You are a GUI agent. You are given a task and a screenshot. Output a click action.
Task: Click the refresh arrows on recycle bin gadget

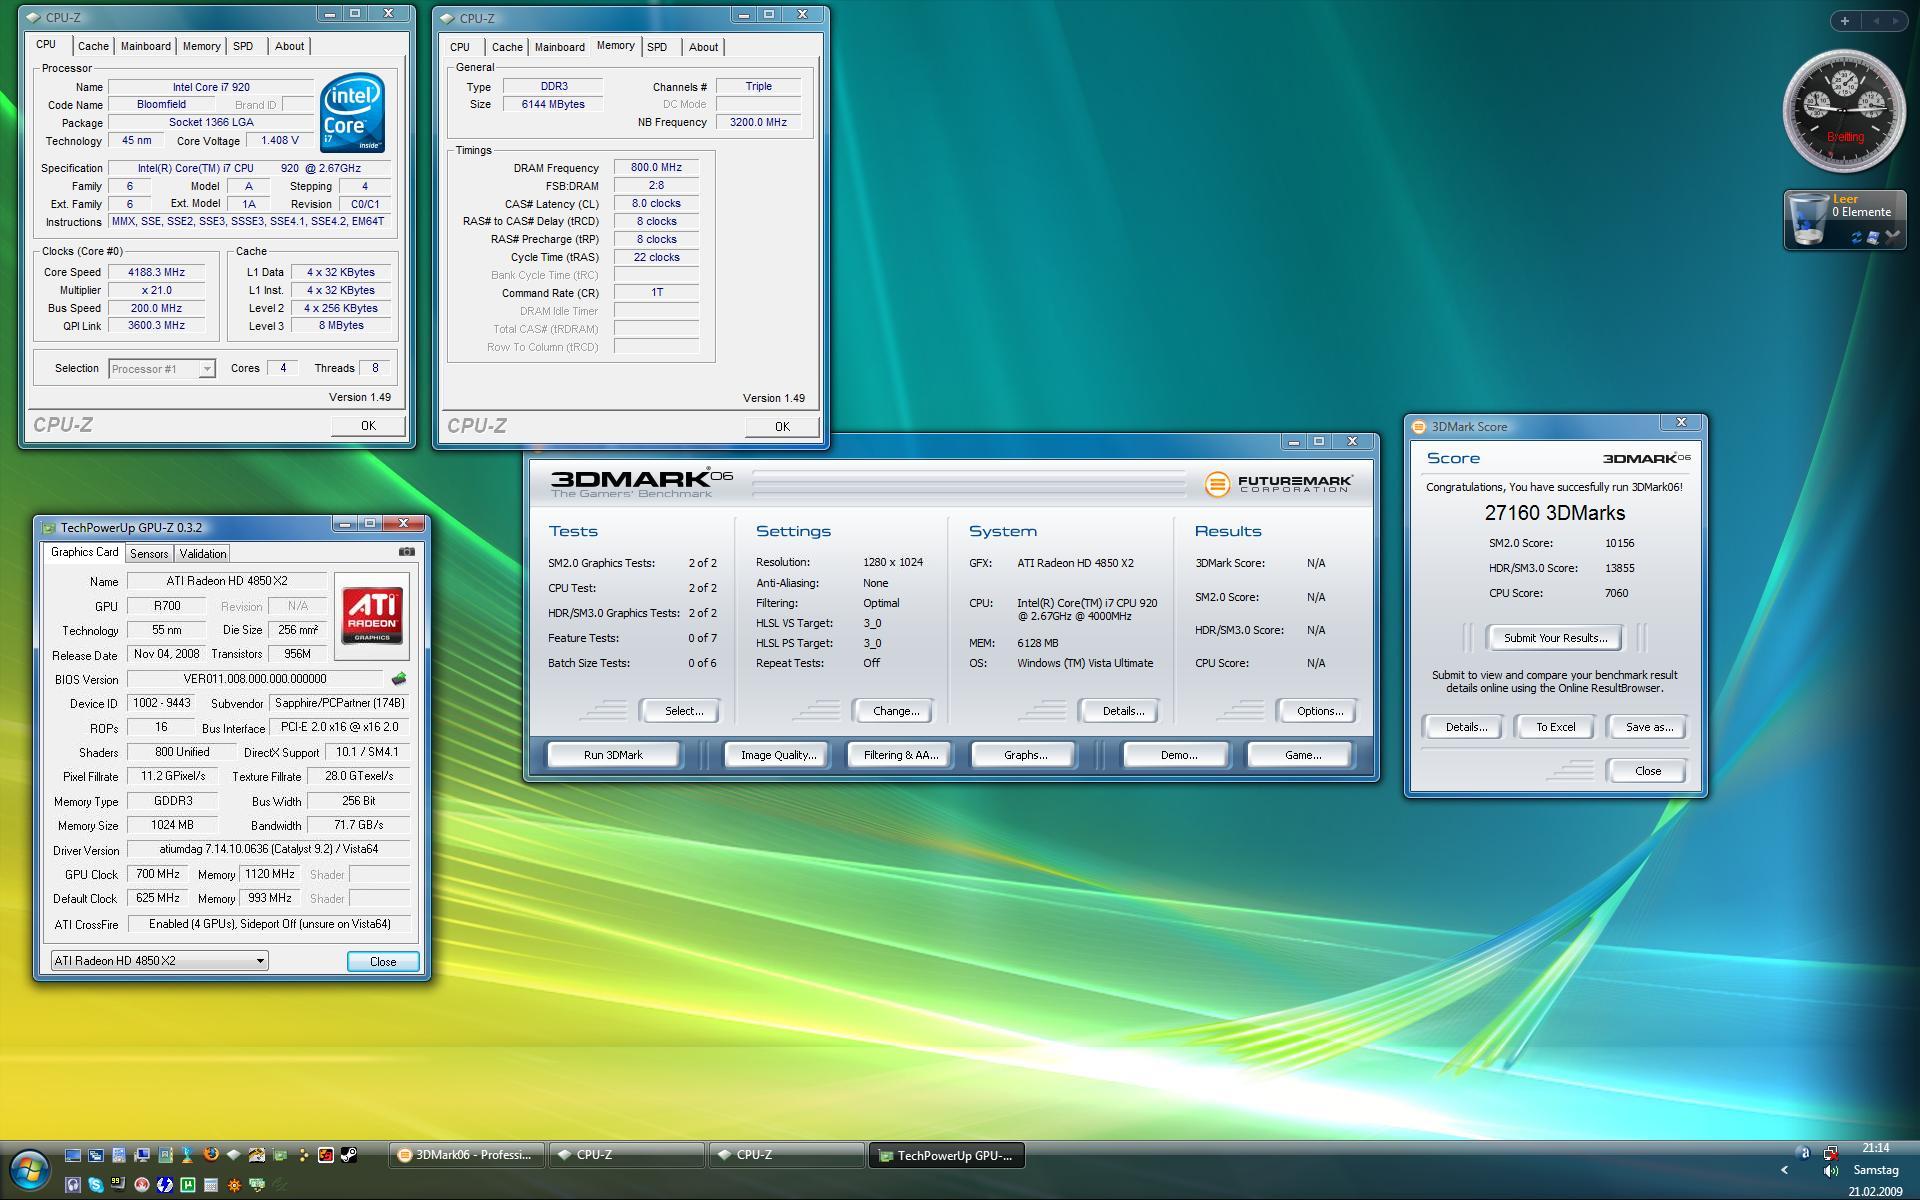(x=1857, y=237)
